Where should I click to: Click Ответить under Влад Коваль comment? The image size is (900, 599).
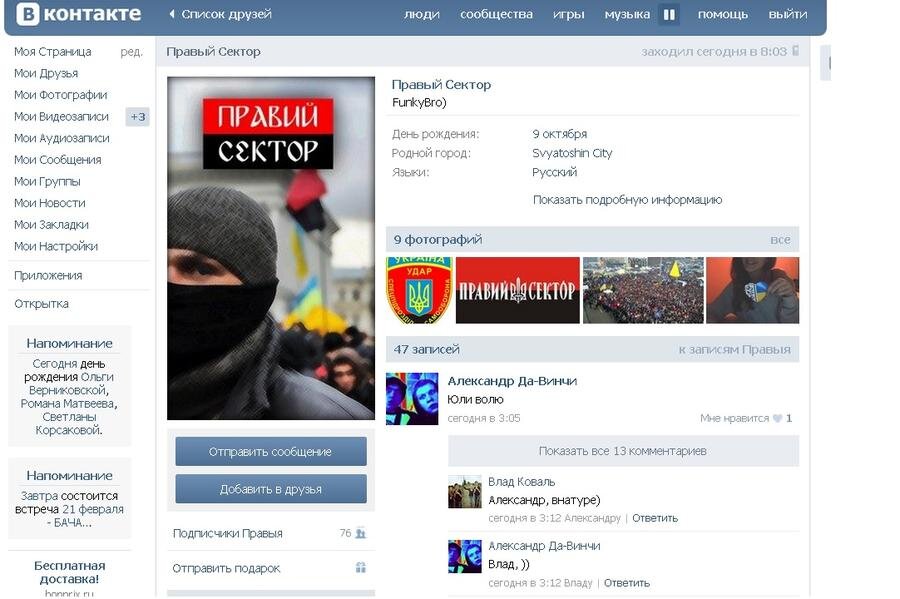point(655,518)
